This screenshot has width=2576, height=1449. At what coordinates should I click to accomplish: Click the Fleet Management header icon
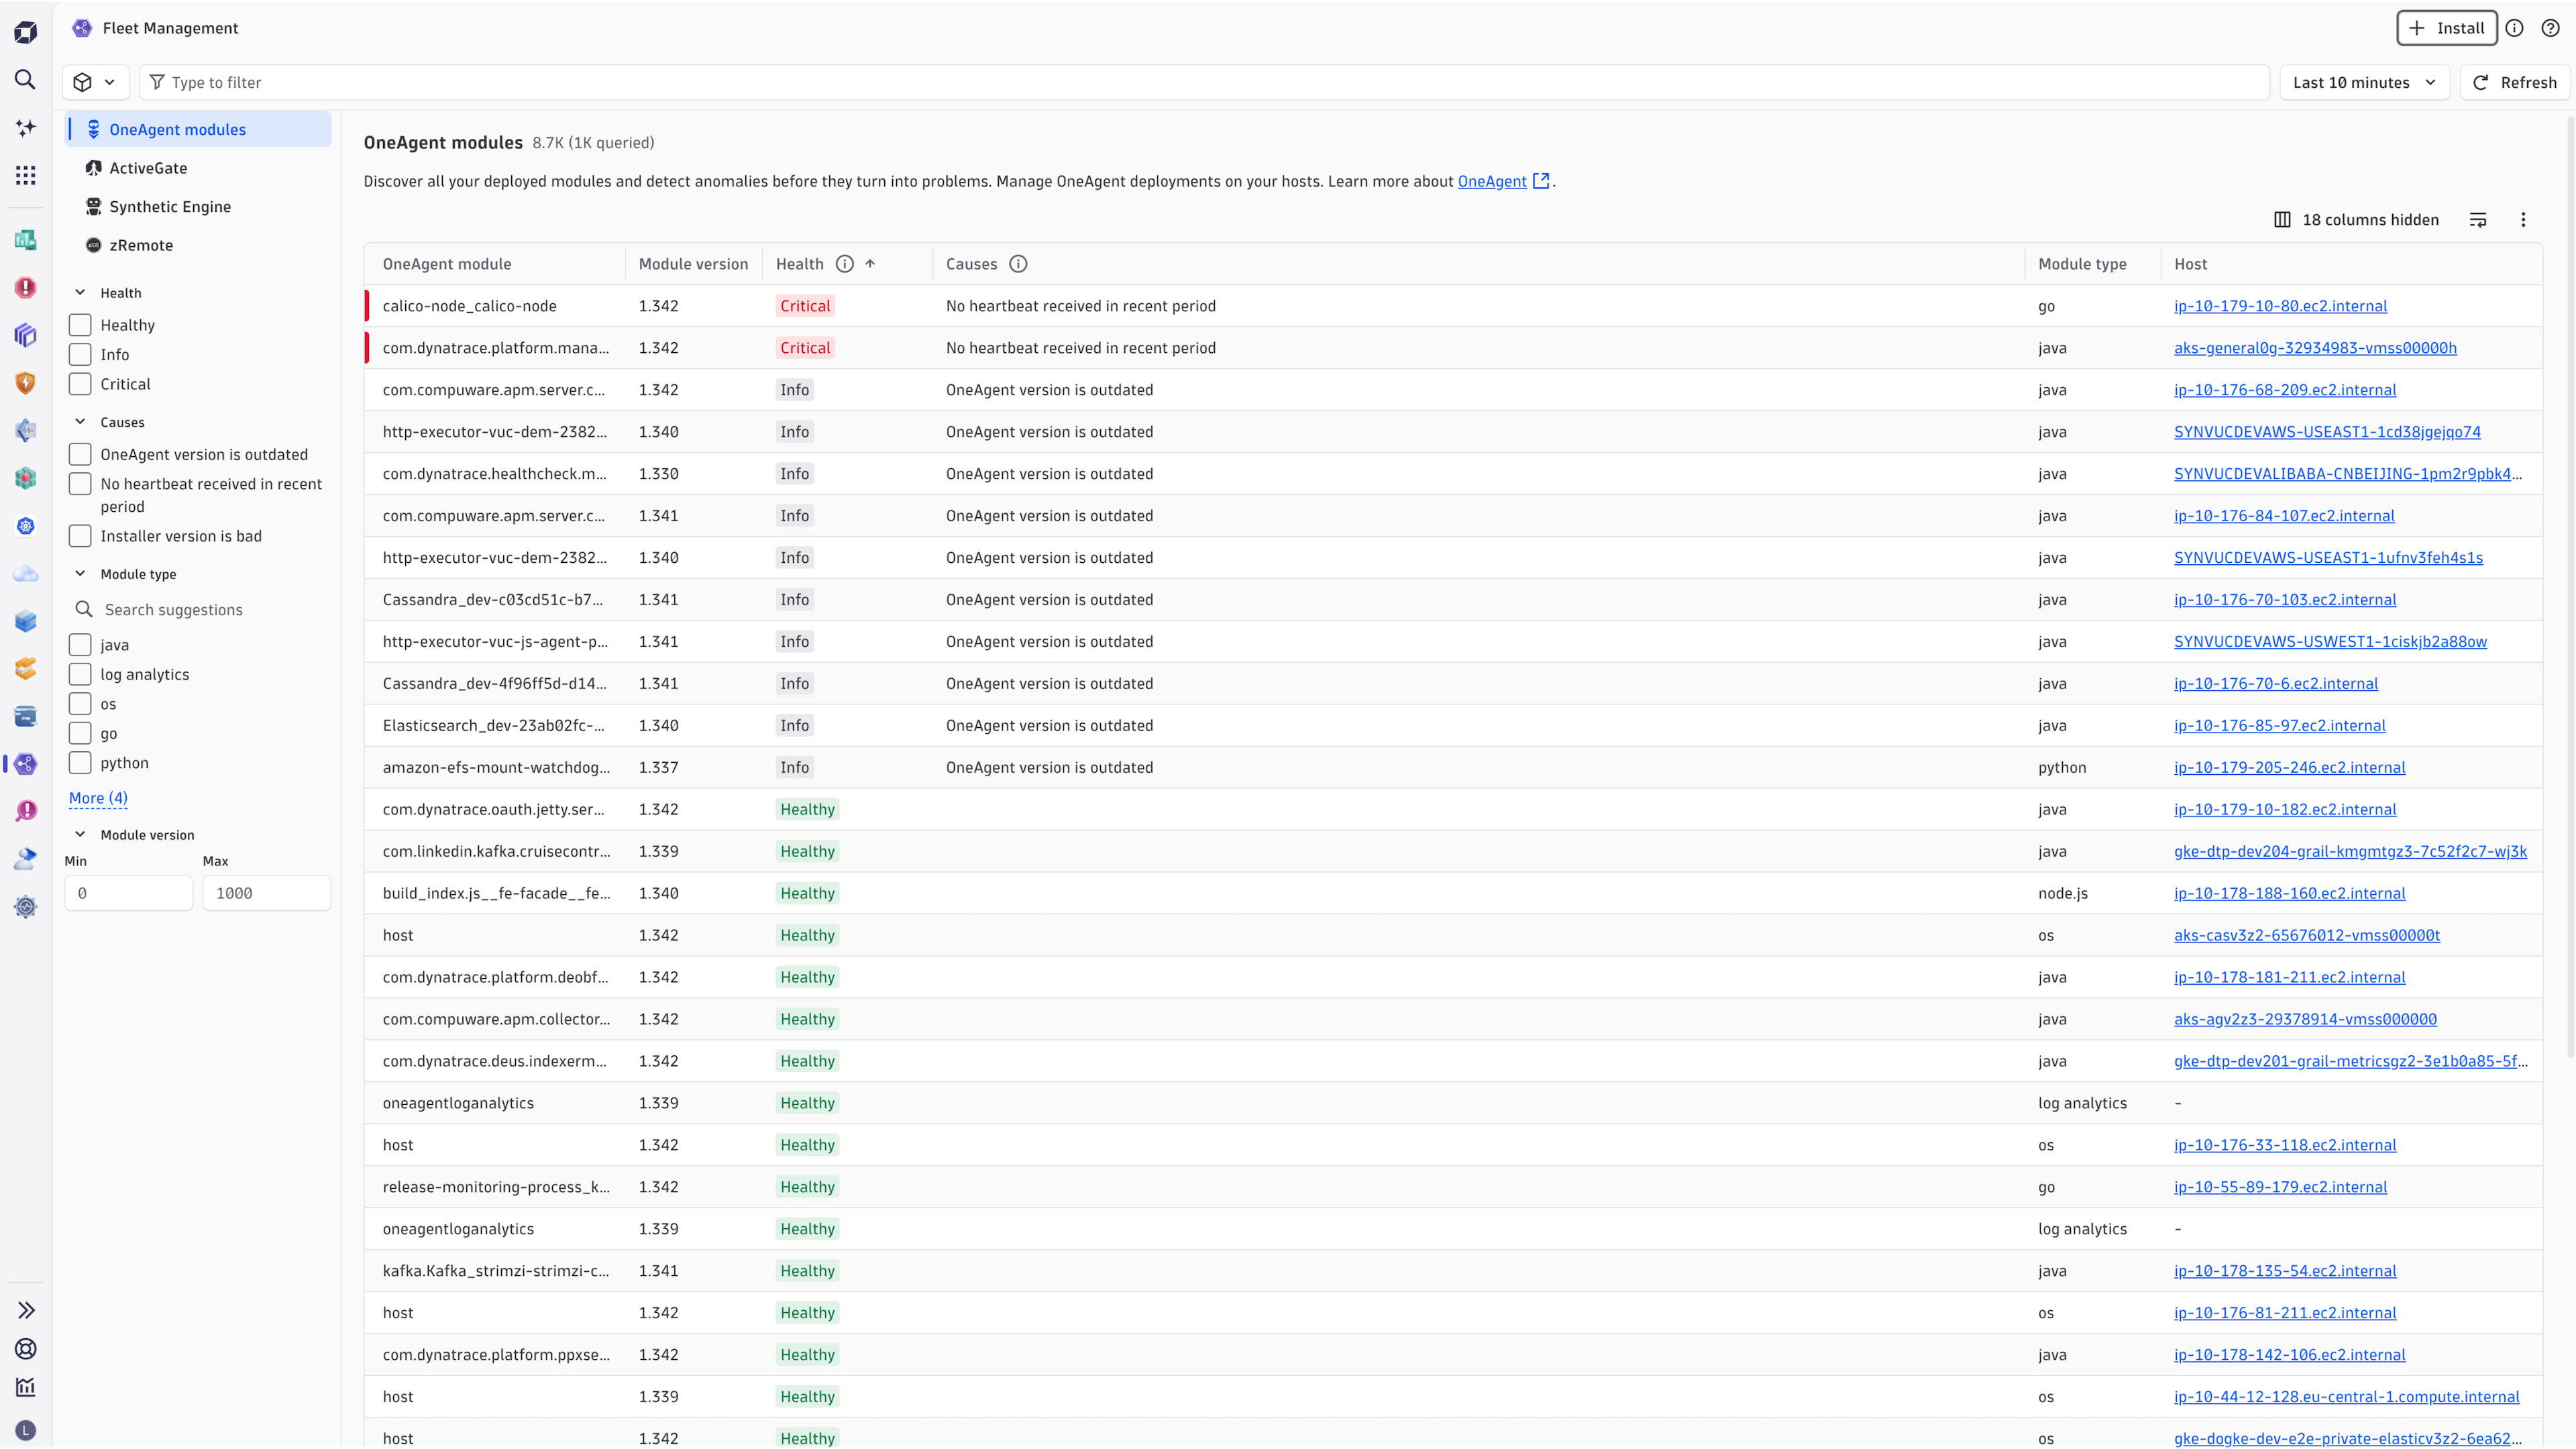pyautogui.click(x=82, y=28)
